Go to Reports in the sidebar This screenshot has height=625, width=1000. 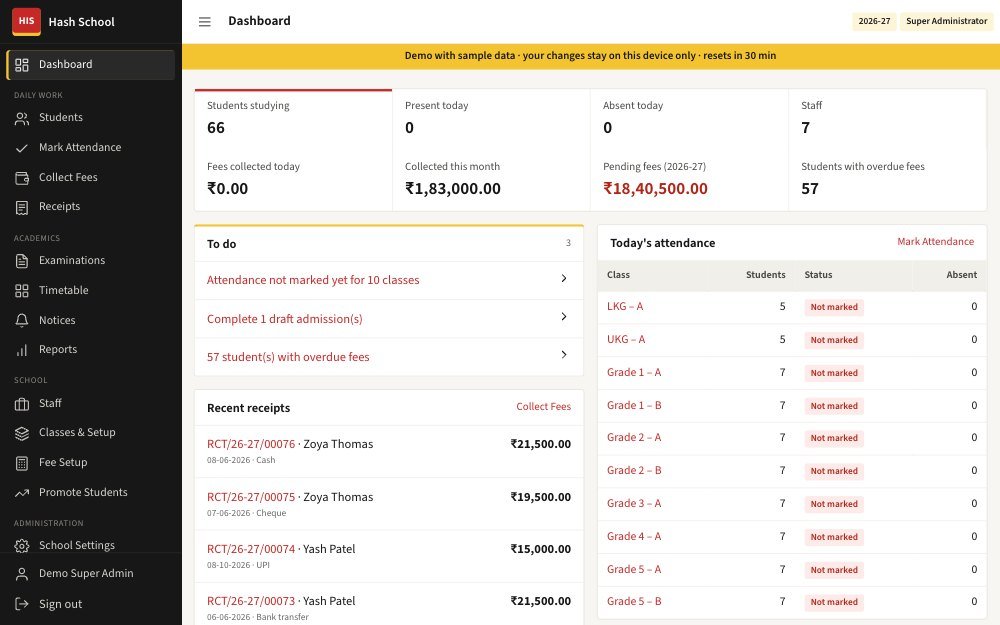point(91,349)
